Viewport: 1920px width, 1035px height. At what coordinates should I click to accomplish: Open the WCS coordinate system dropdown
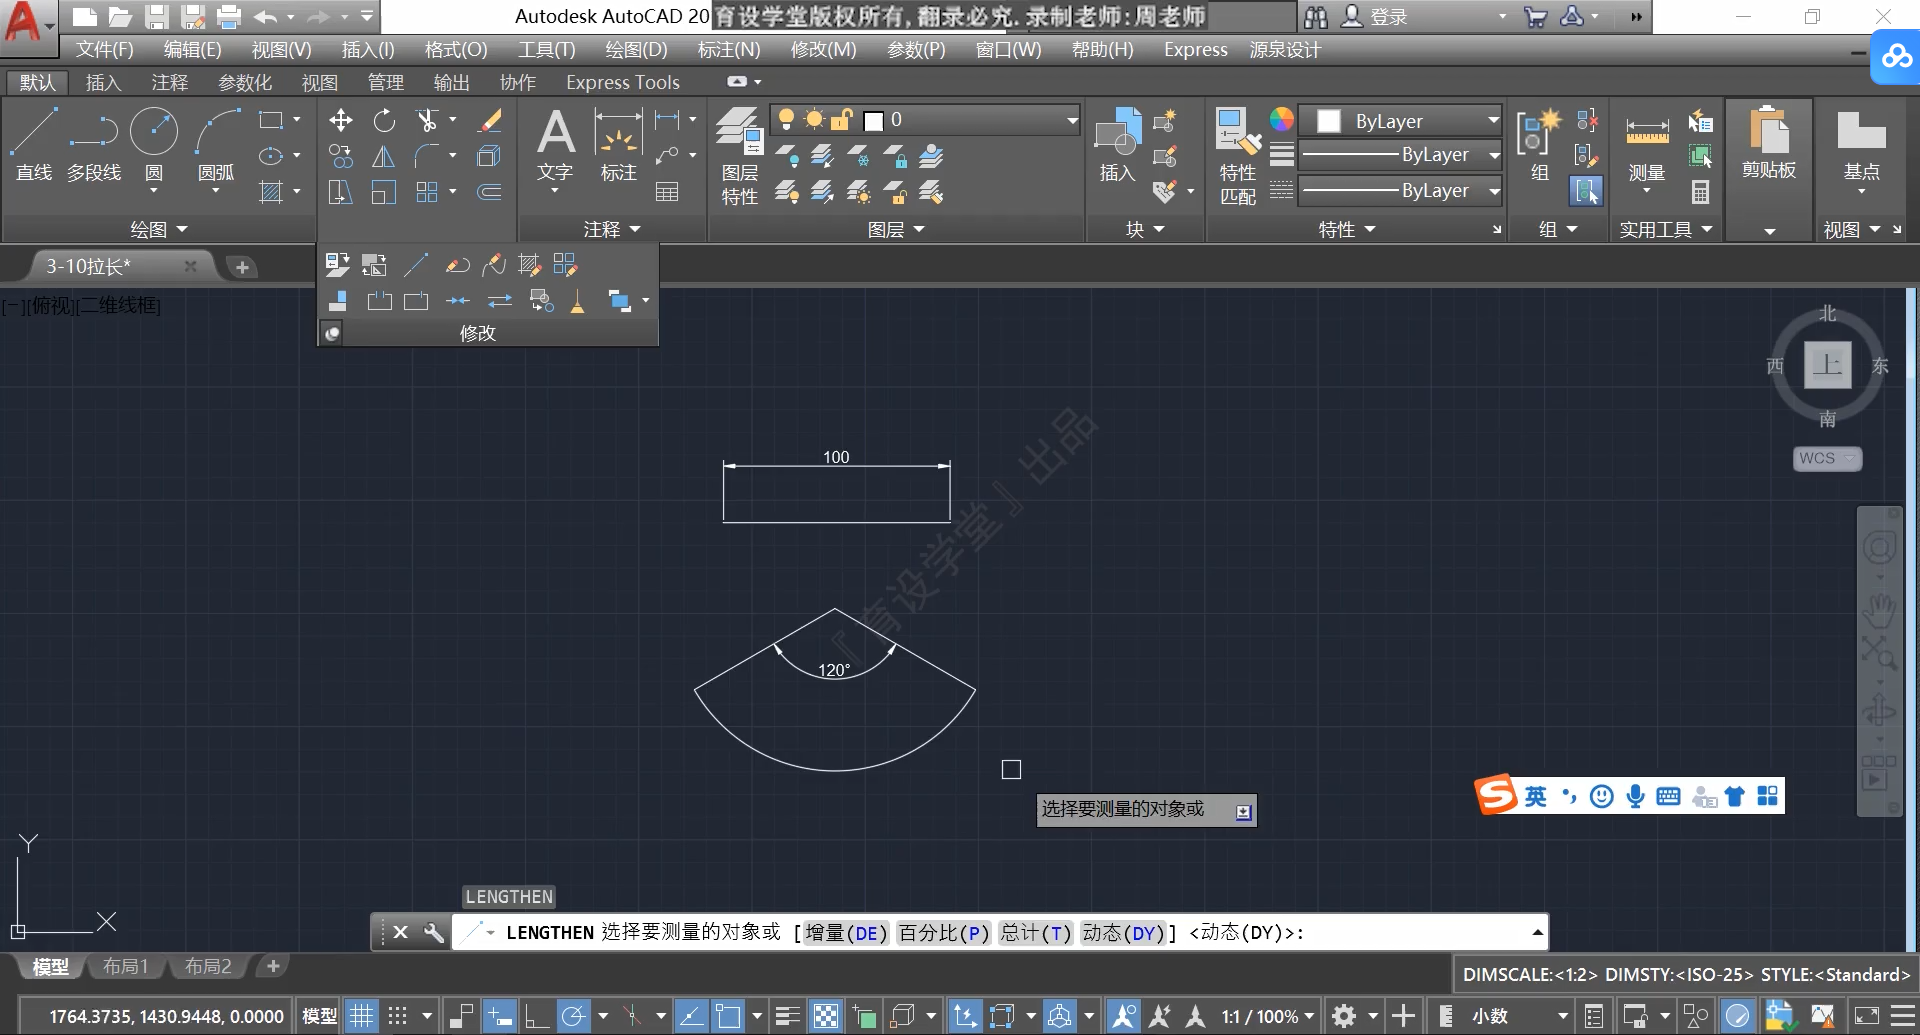point(1827,458)
